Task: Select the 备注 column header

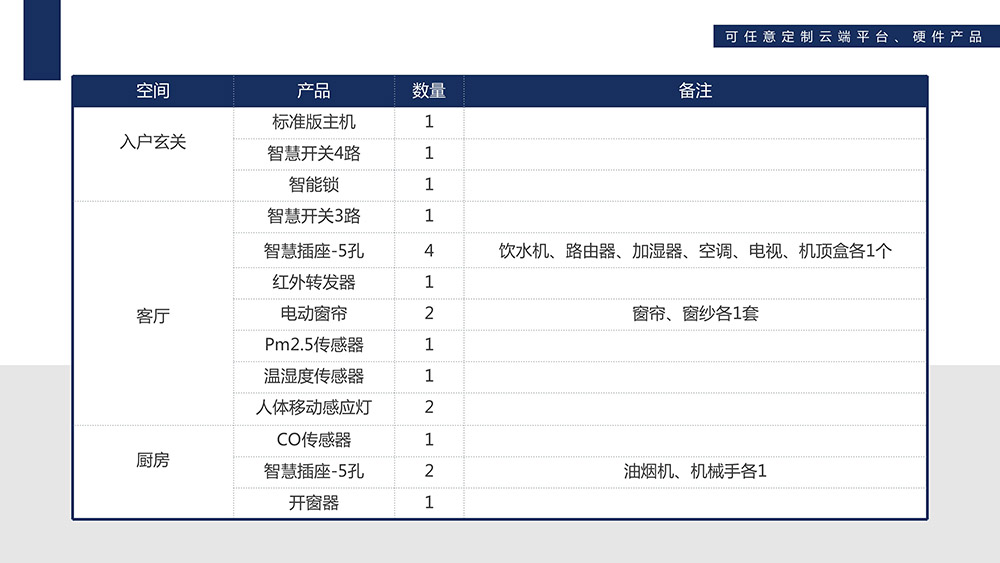Action: (x=695, y=91)
